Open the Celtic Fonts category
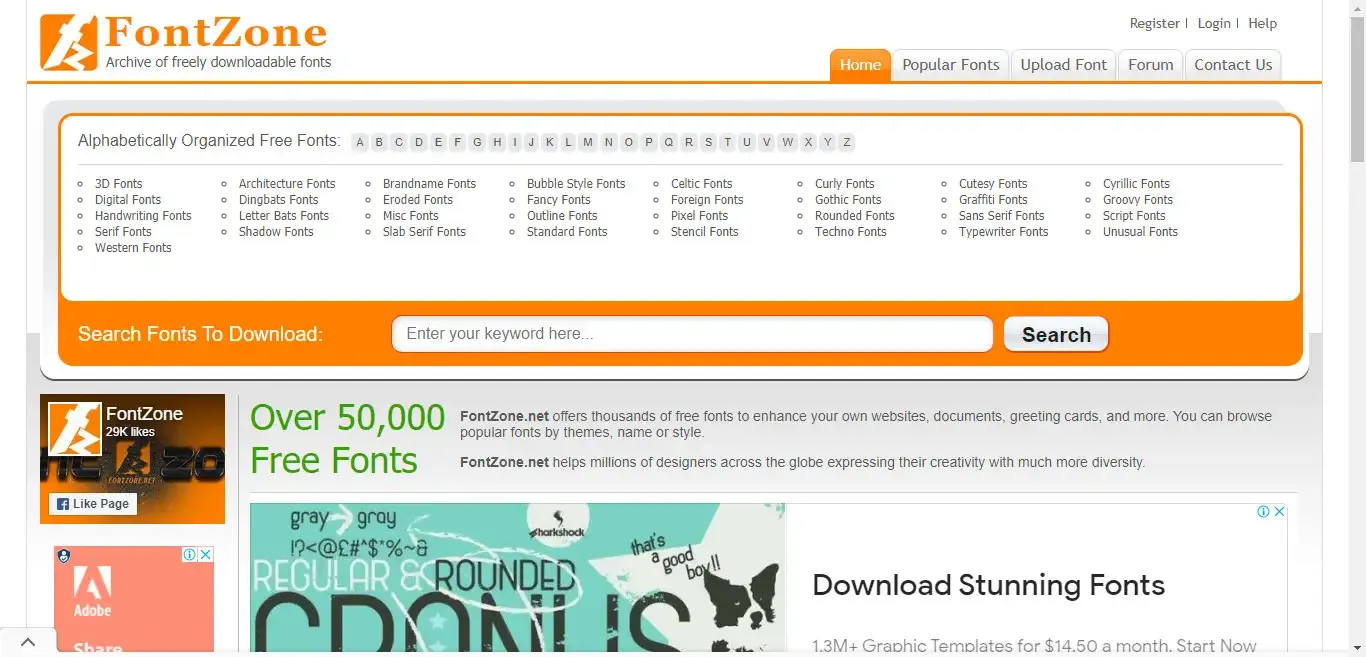The height and width of the screenshot is (657, 1366). (x=701, y=184)
